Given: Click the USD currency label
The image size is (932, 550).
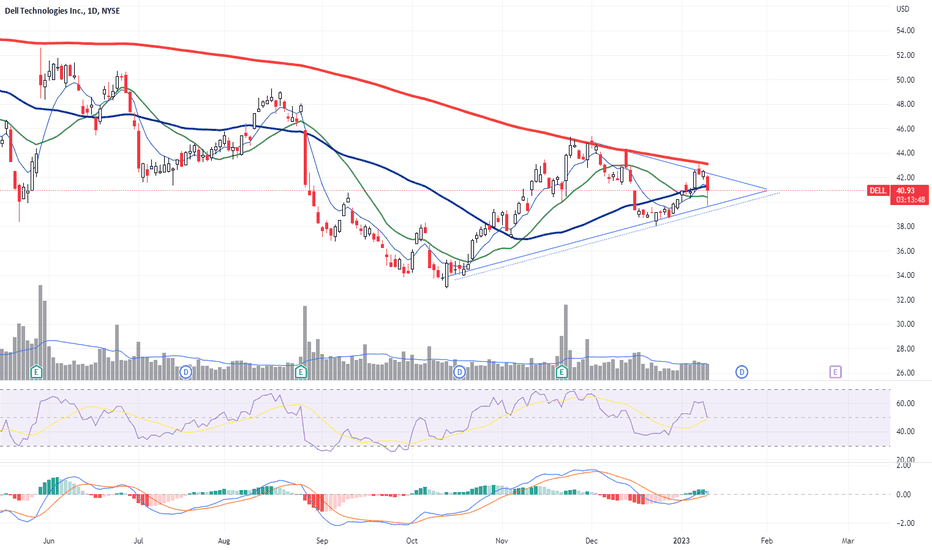Looking at the screenshot, I should [x=902, y=9].
